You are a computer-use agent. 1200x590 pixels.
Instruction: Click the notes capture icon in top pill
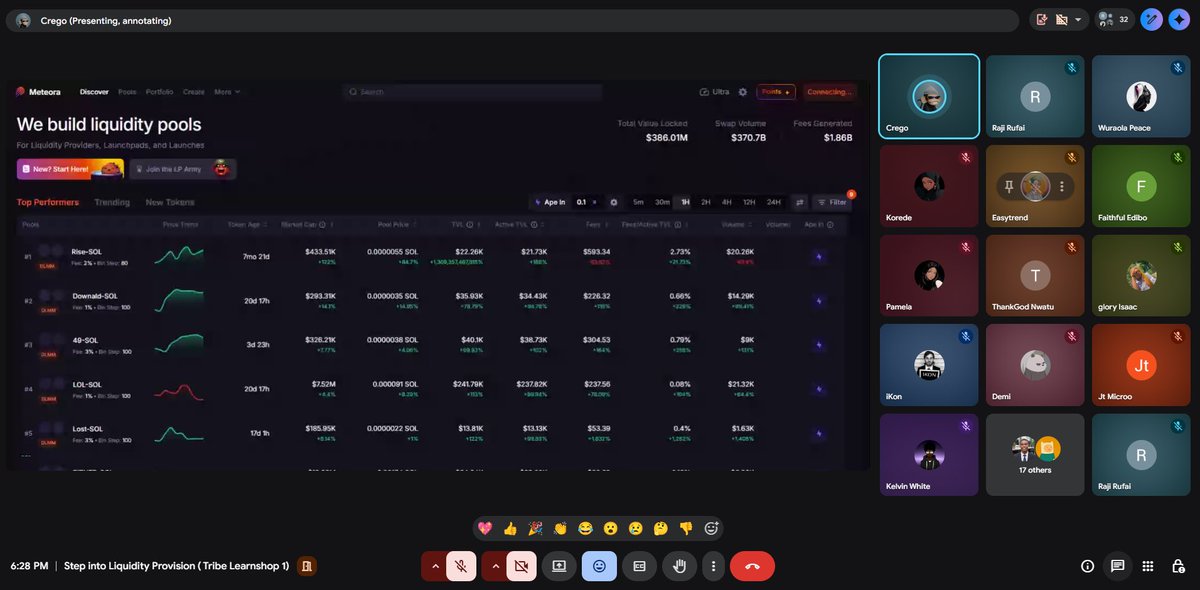[x=1042, y=19]
